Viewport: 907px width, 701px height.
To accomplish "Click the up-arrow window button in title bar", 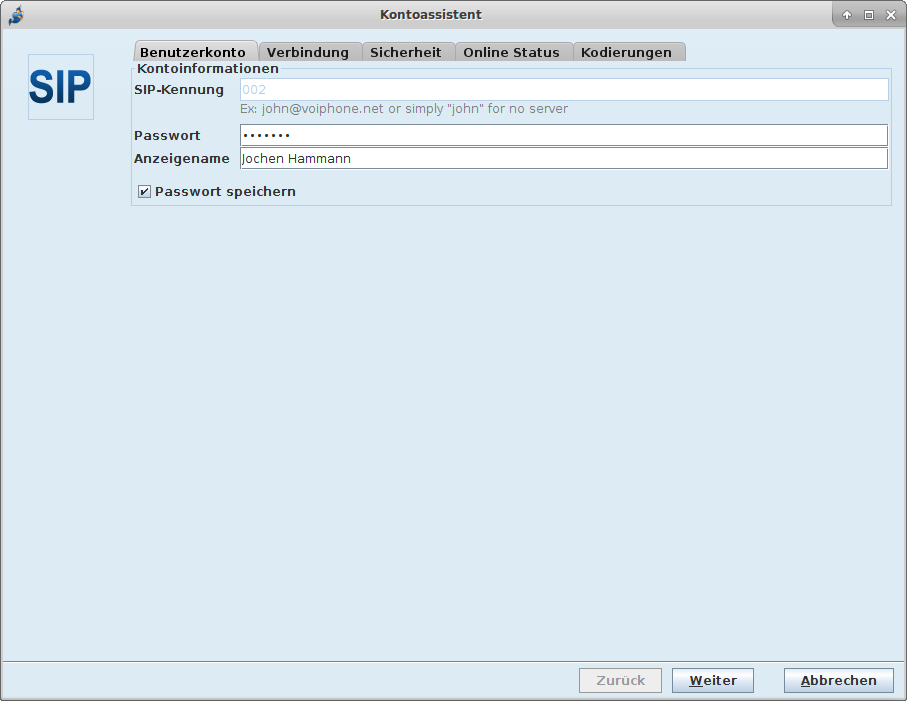I will coord(847,15).
